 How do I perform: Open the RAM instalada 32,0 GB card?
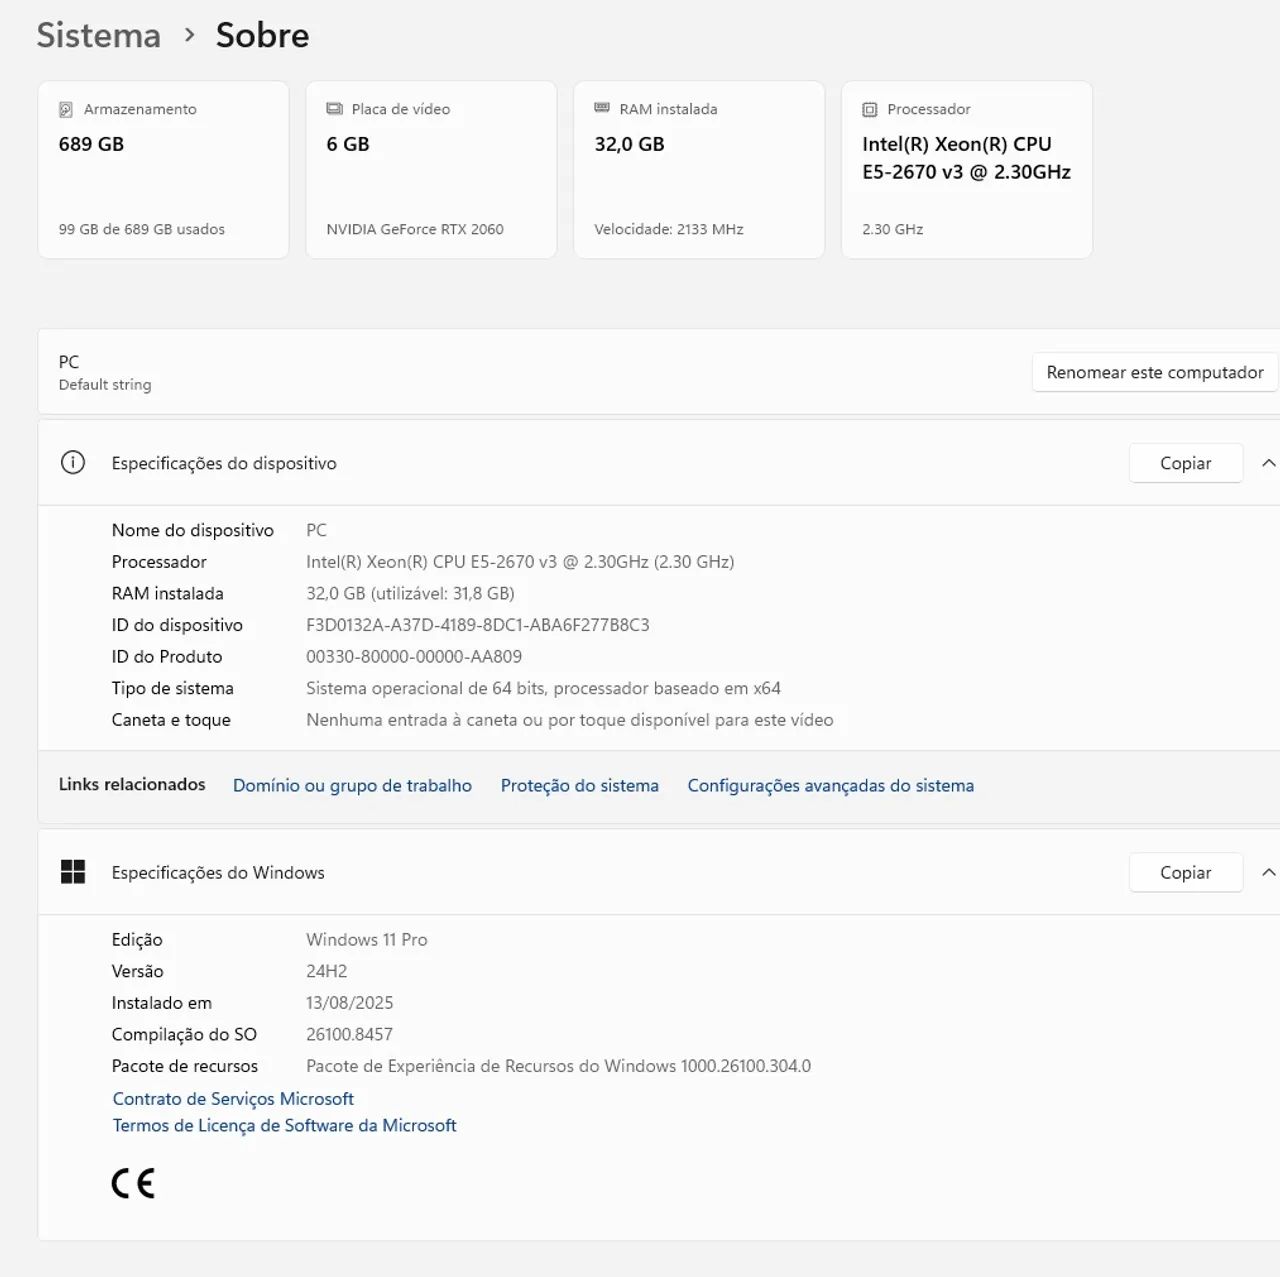pos(699,170)
